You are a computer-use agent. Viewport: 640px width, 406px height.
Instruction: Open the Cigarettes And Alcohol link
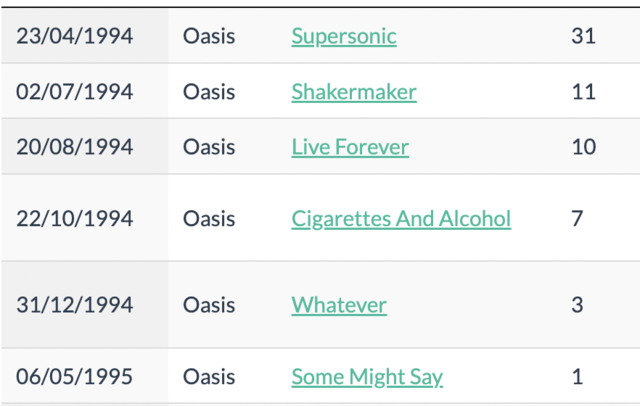point(401,218)
